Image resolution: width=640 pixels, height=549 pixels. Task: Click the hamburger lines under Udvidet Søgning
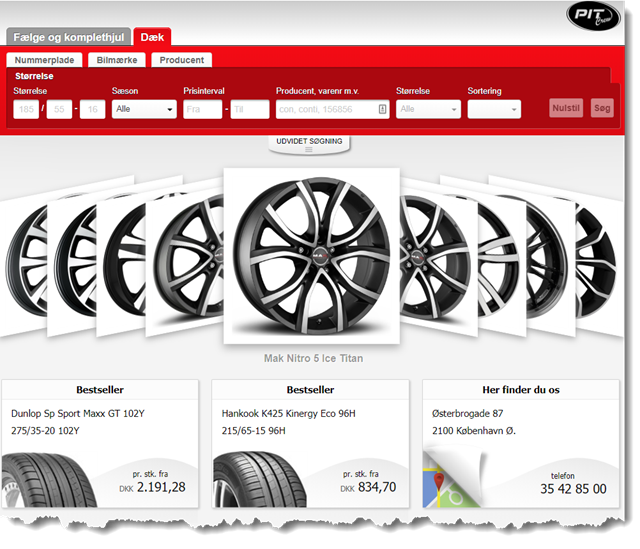point(309,150)
